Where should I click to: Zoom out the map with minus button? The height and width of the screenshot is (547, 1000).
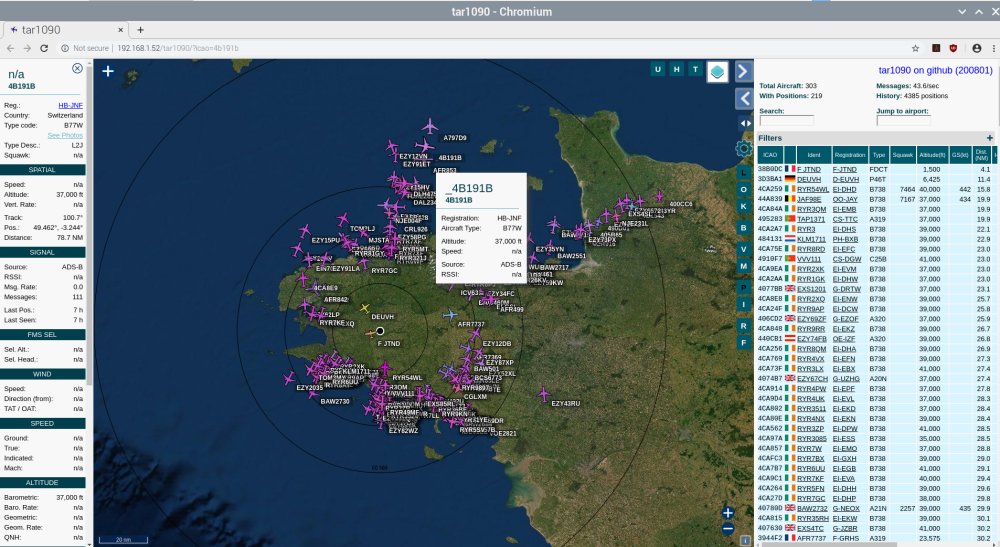tap(728, 529)
